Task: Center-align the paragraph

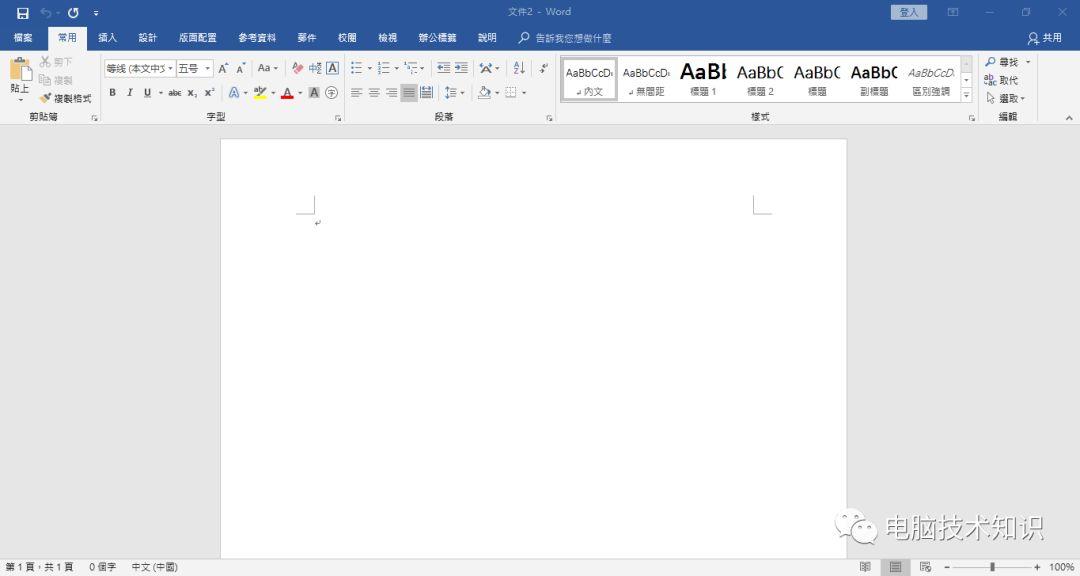Action: (374, 92)
